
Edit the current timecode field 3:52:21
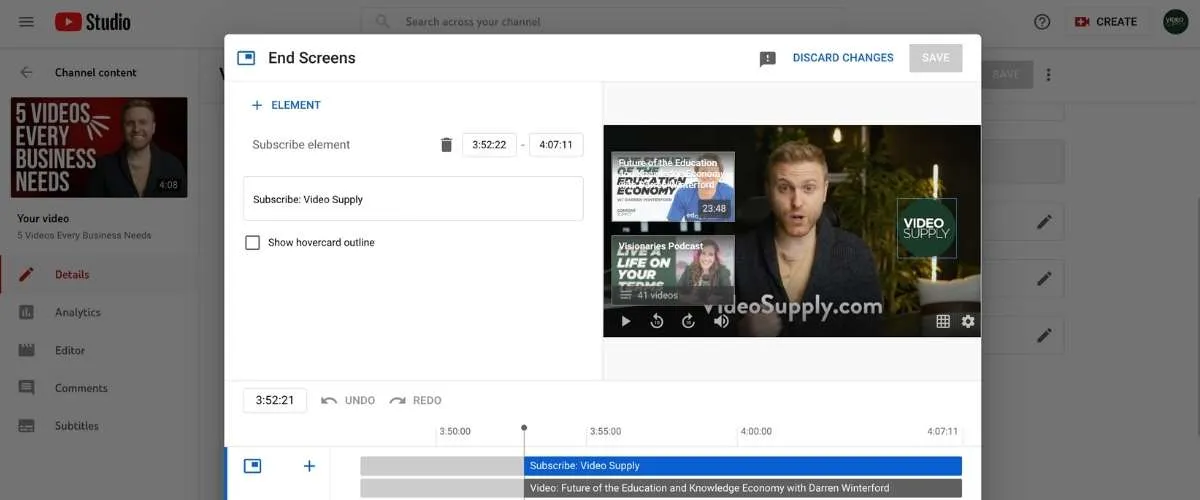tap(275, 400)
